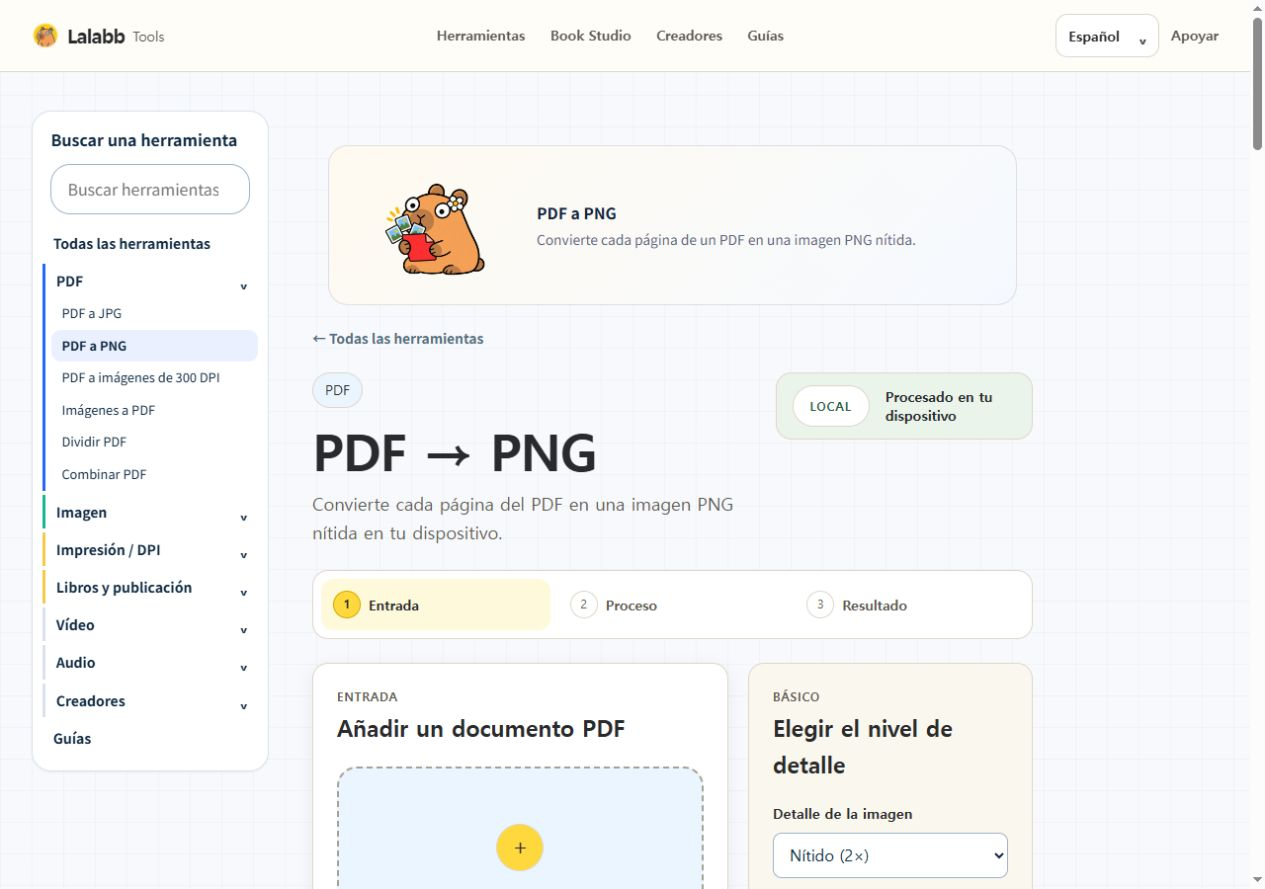Click the PDF drop zone area
The width and height of the screenshot is (1265, 889).
point(520,828)
